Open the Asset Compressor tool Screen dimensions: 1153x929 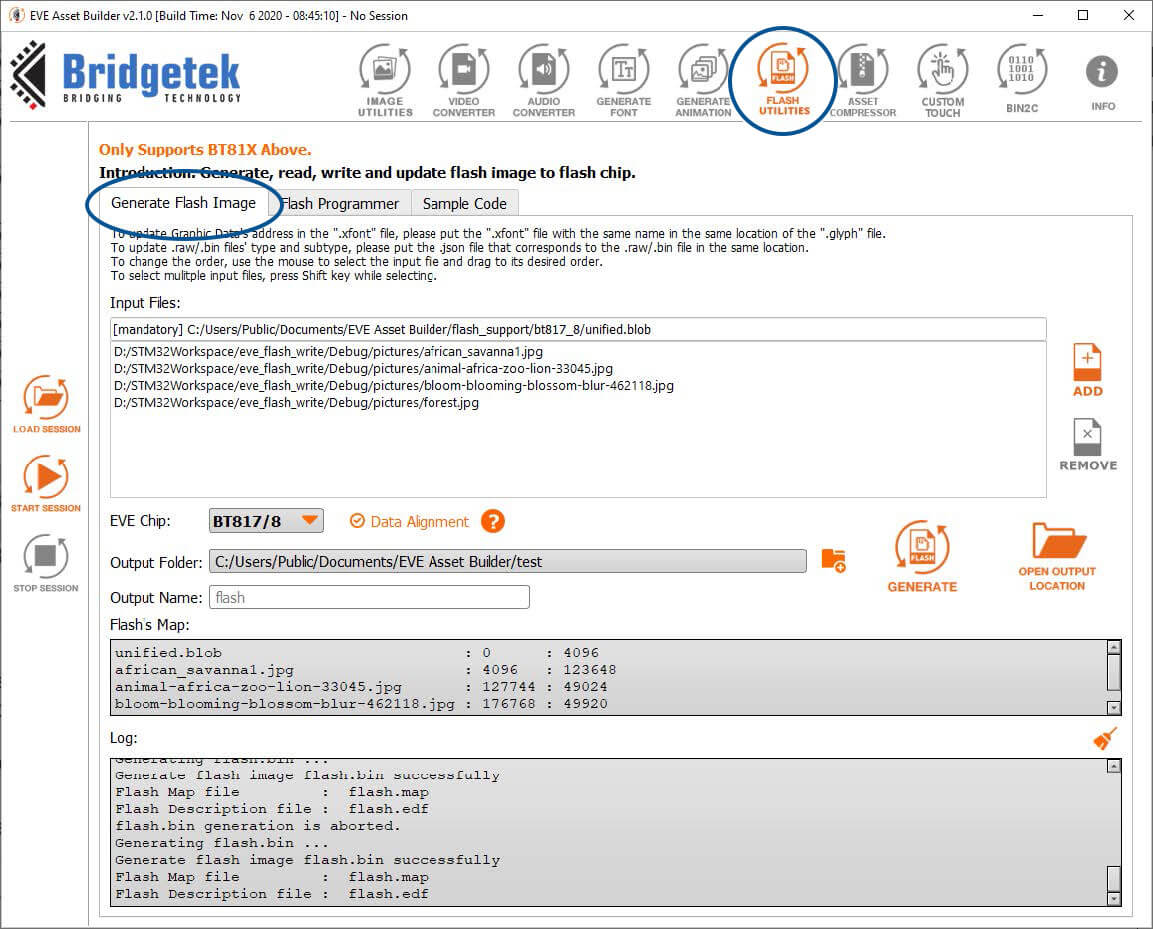(x=863, y=81)
